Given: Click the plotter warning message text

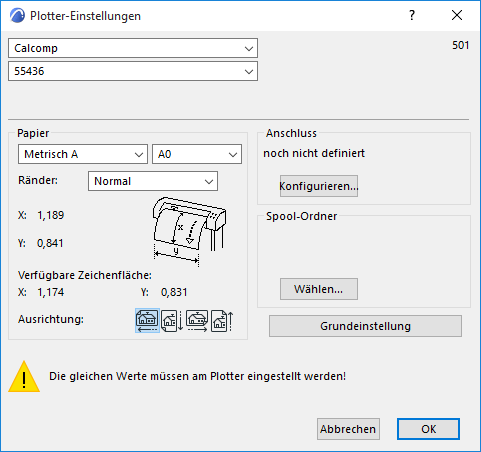Looking at the screenshot, I should [197, 376].
